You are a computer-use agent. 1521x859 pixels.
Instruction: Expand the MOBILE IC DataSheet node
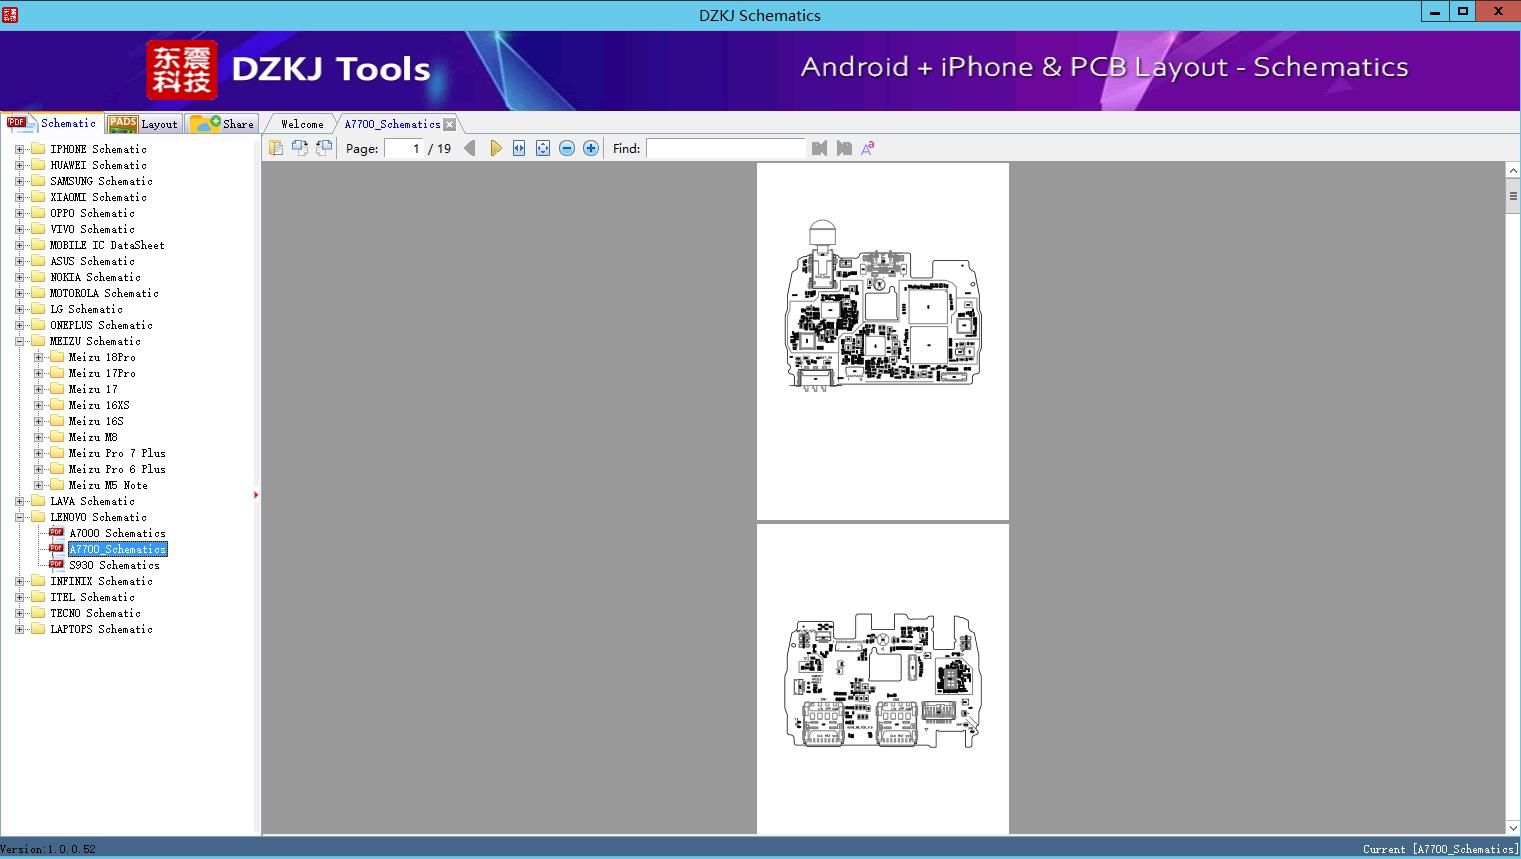click(19, 245)
